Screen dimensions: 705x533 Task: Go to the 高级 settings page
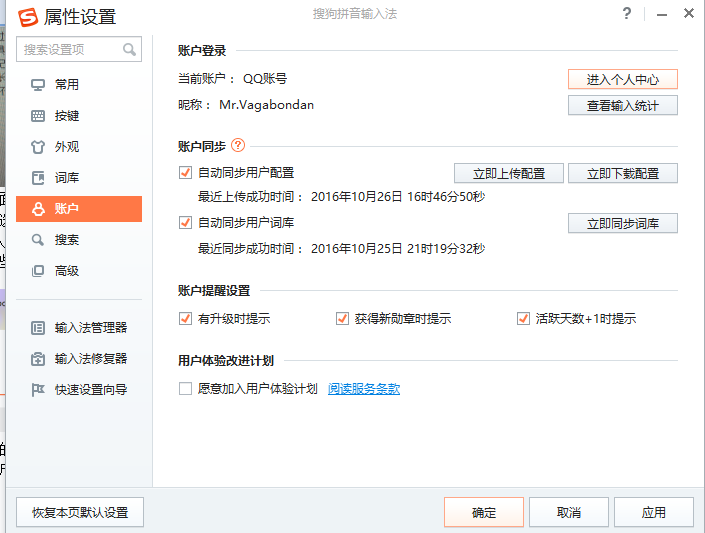click(x=79, y=271)
